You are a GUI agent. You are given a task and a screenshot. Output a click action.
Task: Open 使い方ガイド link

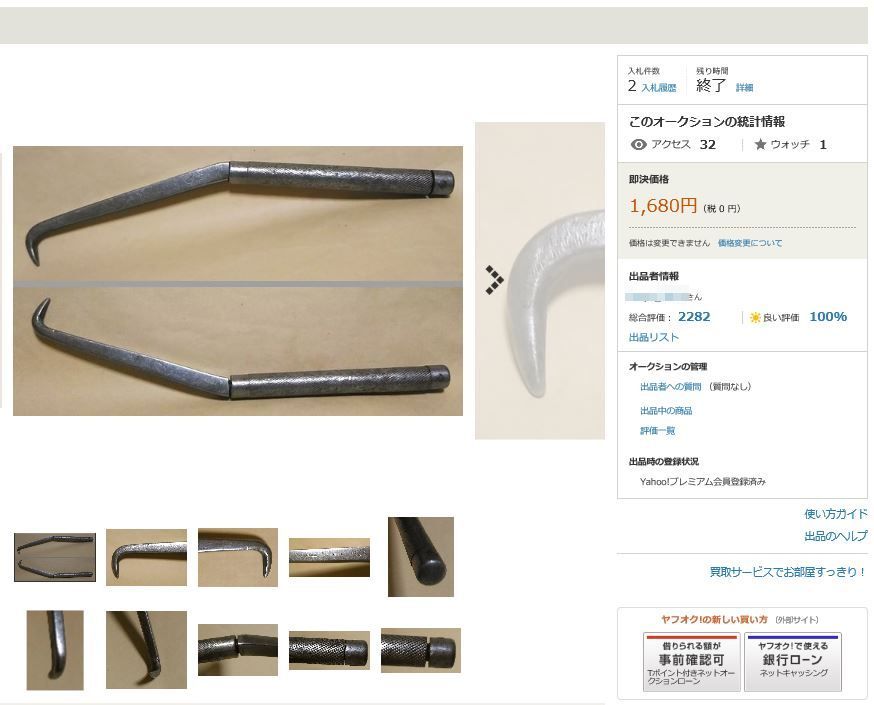point(836,513)
